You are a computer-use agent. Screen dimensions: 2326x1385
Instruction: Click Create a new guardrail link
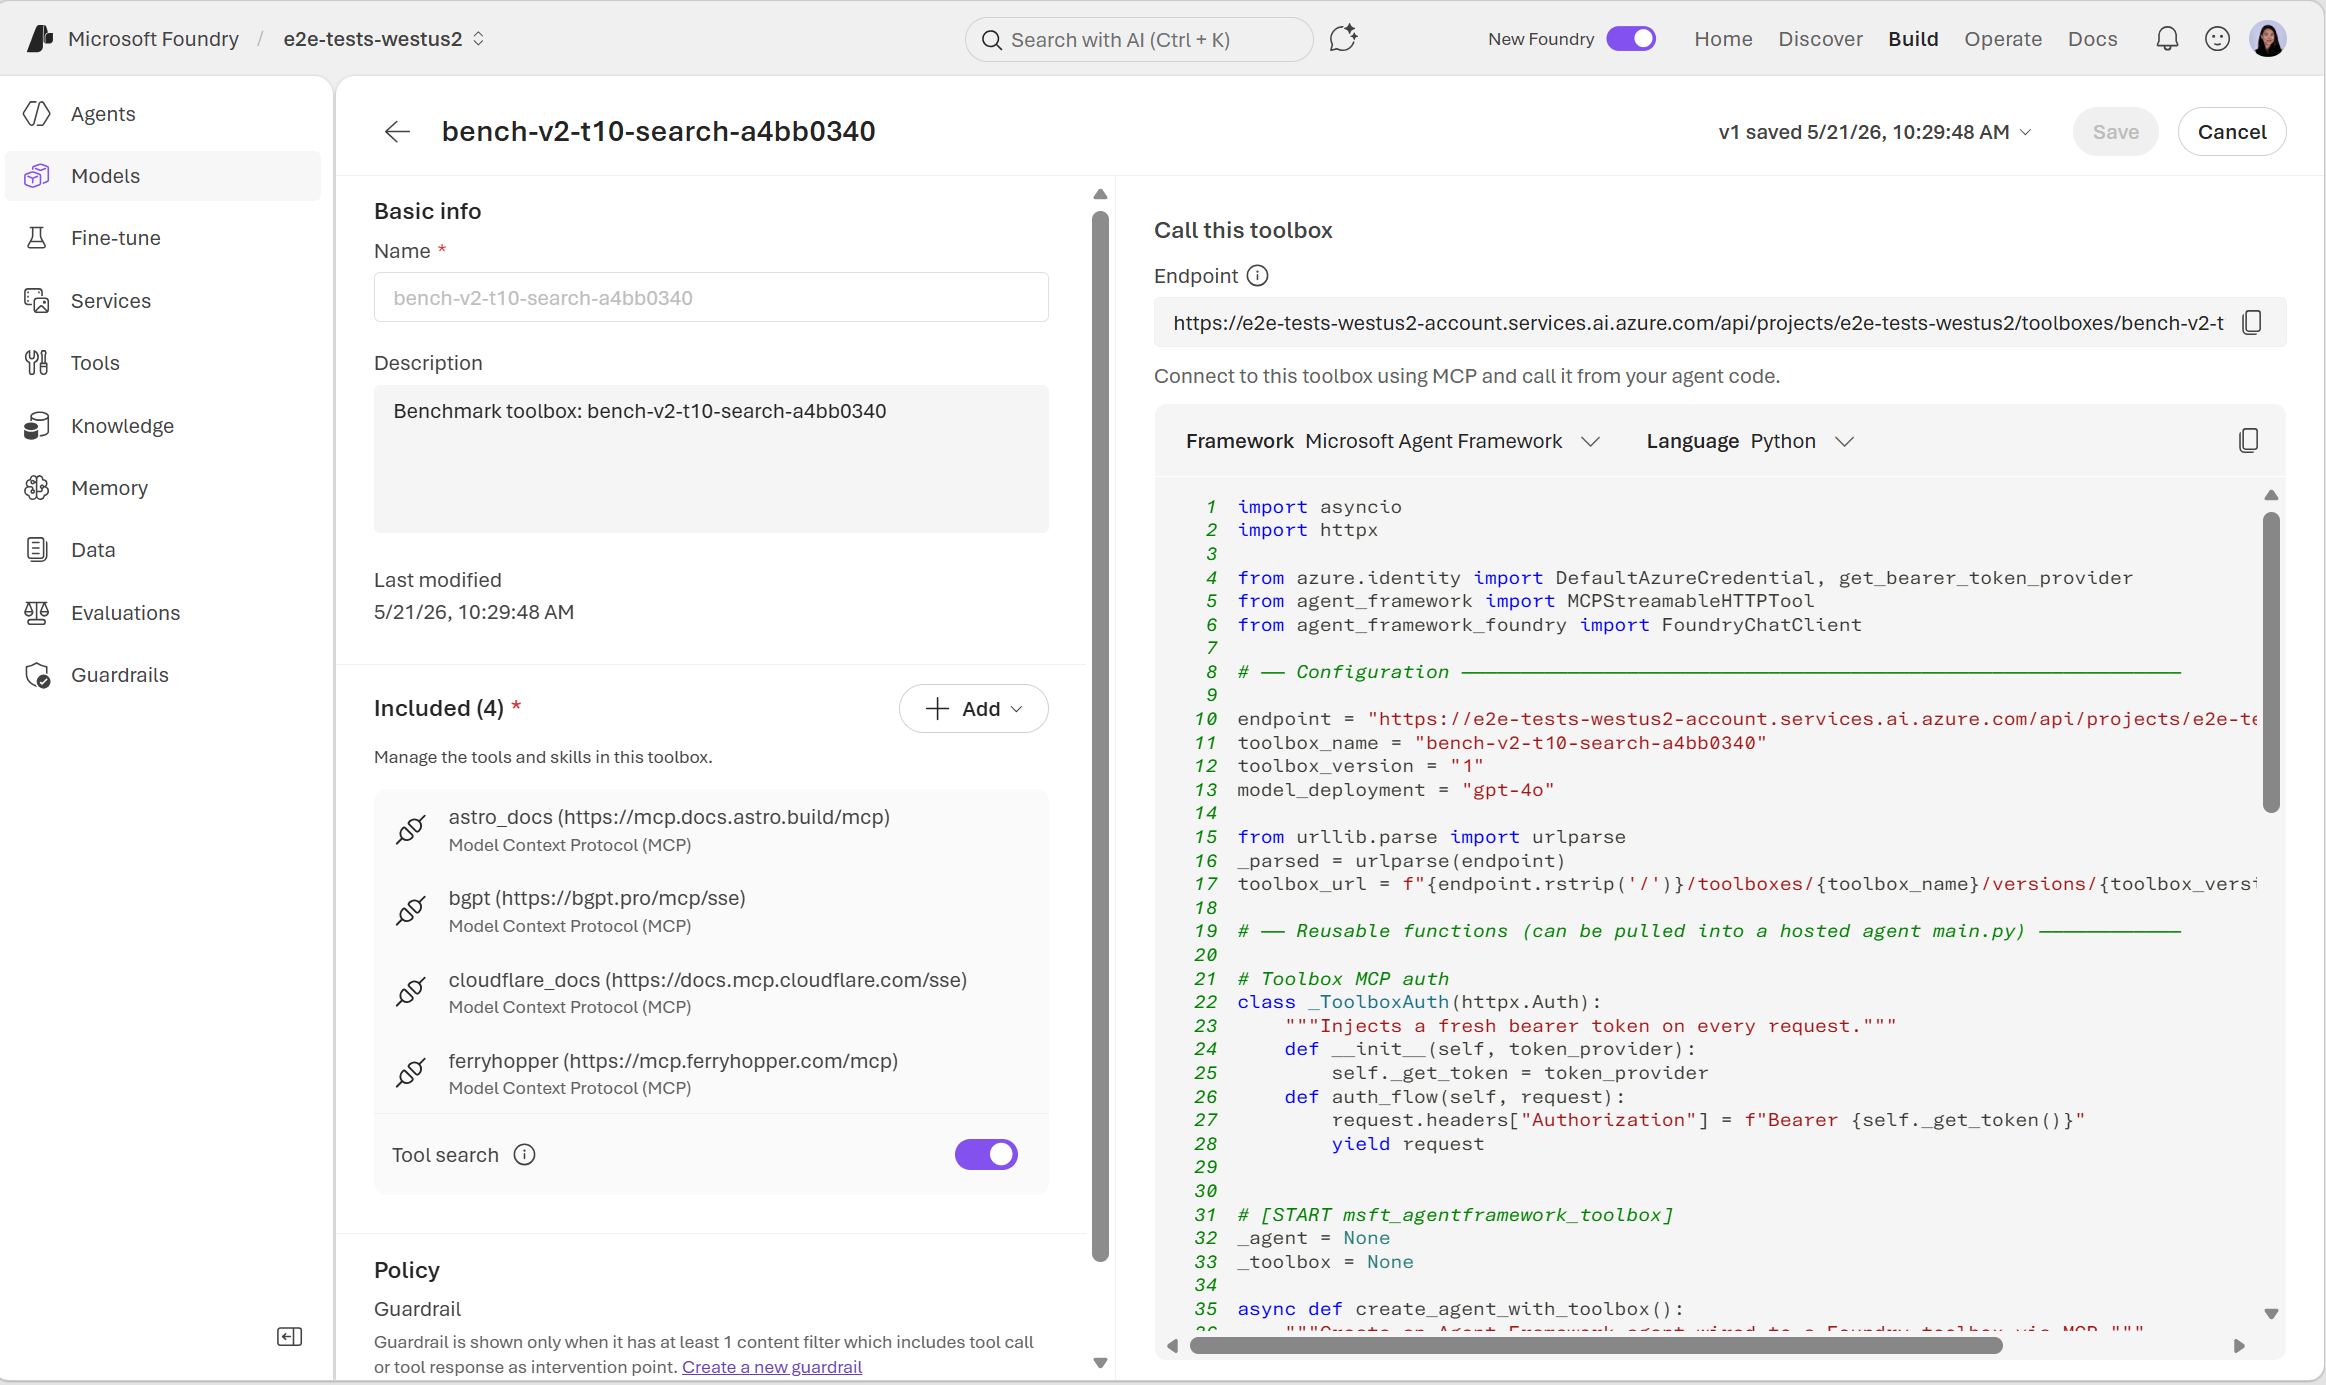click(x=772, y=1367)
